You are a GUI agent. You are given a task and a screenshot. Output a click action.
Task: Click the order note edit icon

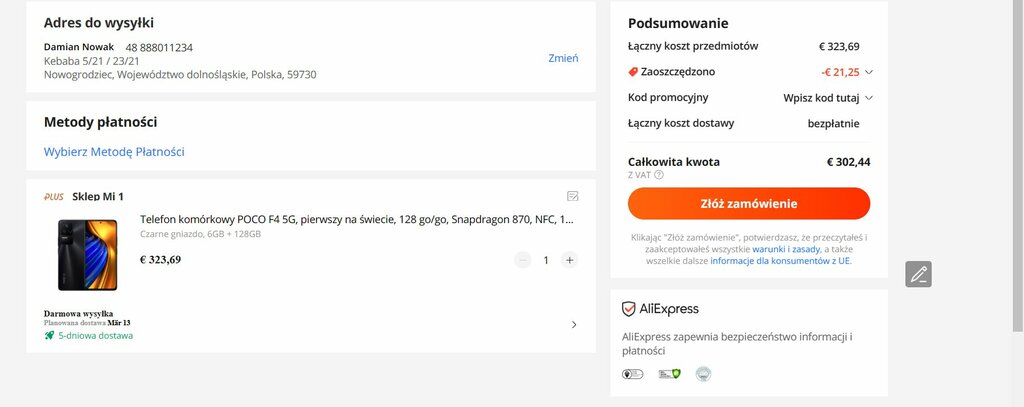tap(573, 196)
